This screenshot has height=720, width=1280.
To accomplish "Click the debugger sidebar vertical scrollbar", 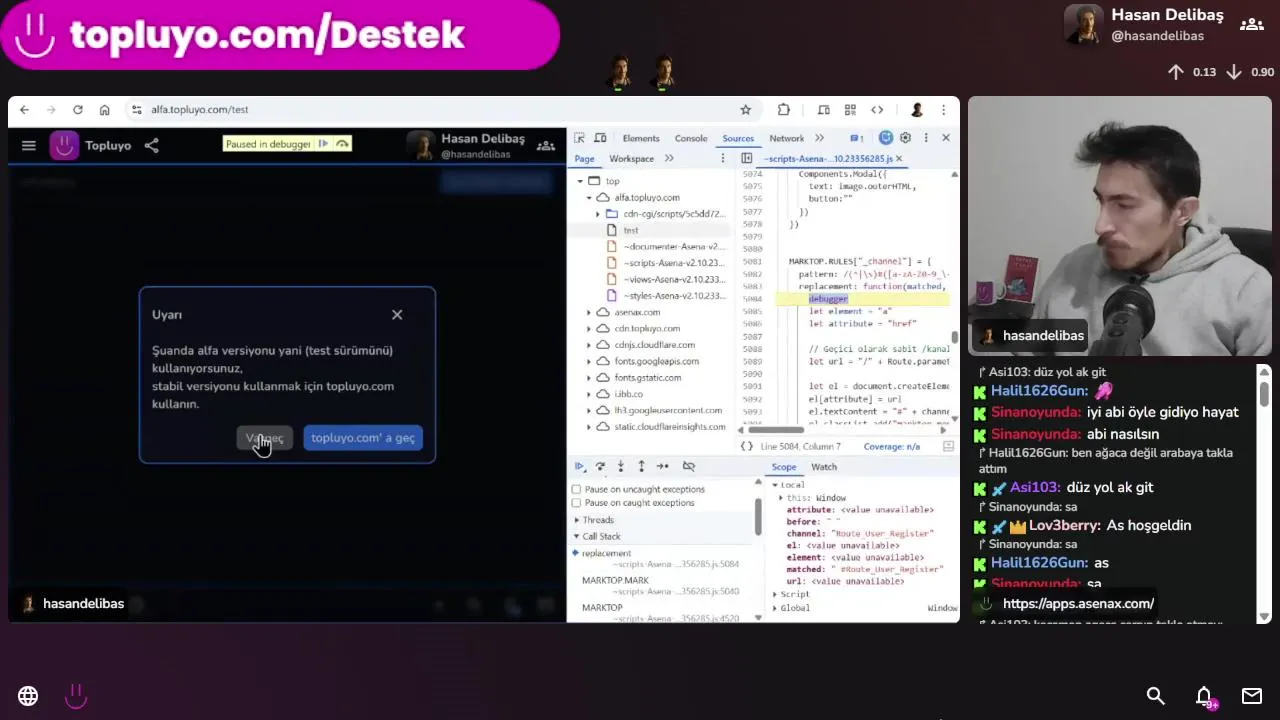I will click(x=757, y=516).
